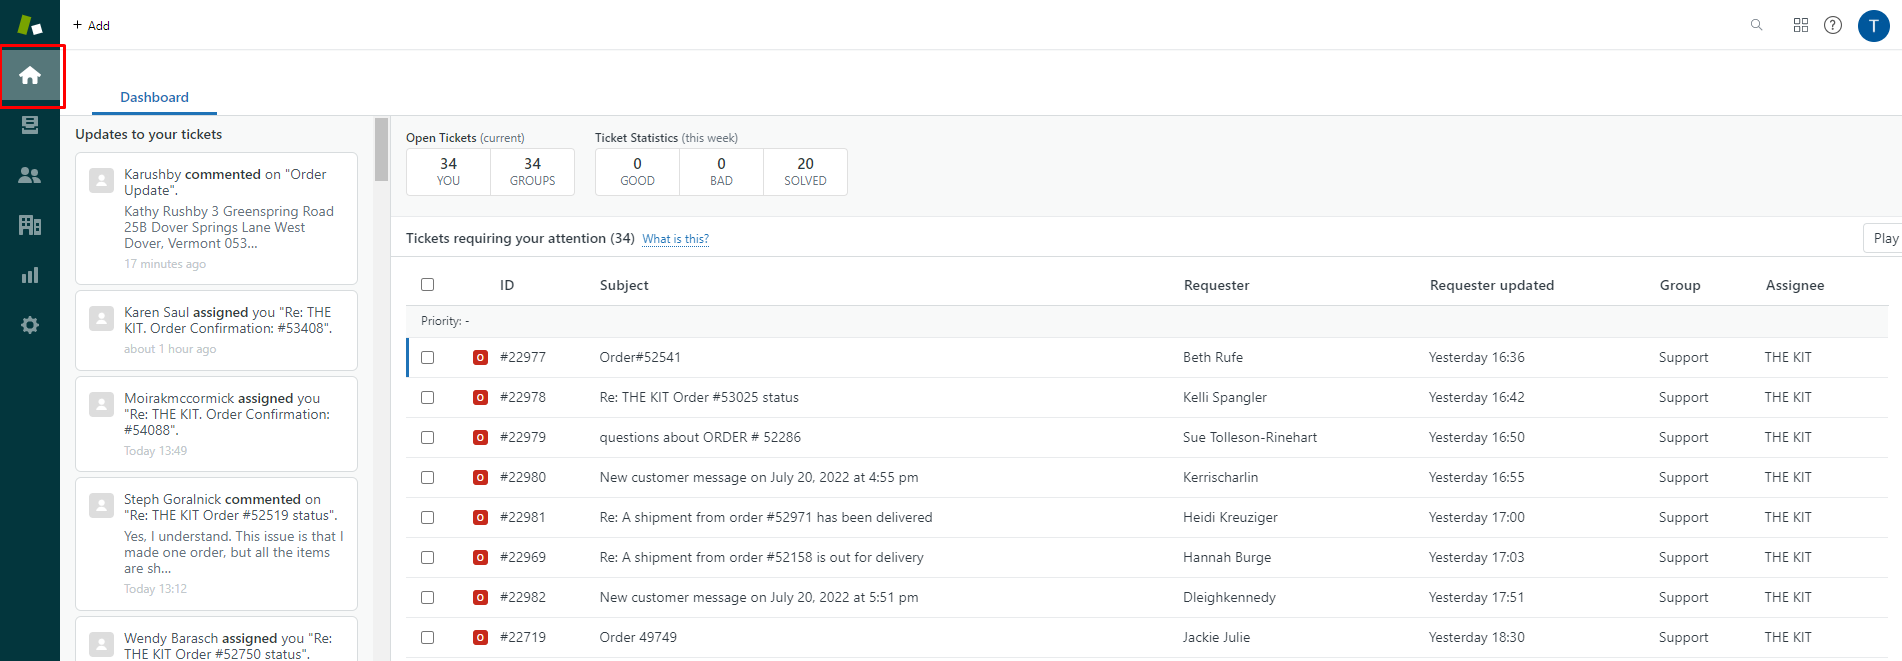Click the Add tab button
Image resolution: width=1902 pixels, height=661 pixels.
pos(91,25)
